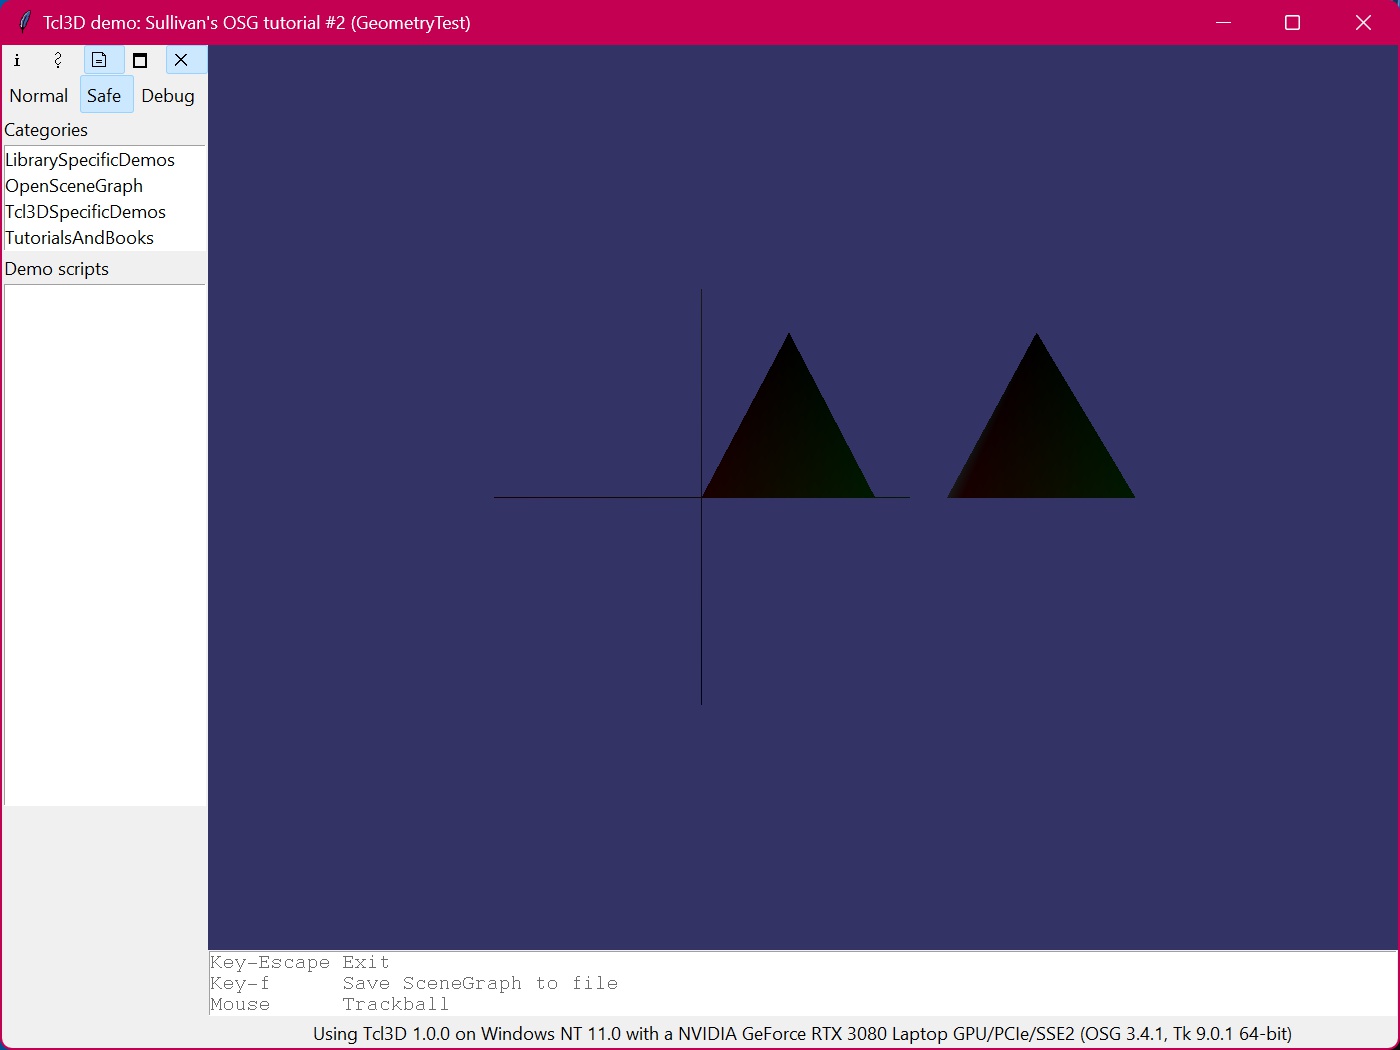Click the right triangle in the 3D view
Viewport: 1400px width, 1050px height.
pos(1040,440)
